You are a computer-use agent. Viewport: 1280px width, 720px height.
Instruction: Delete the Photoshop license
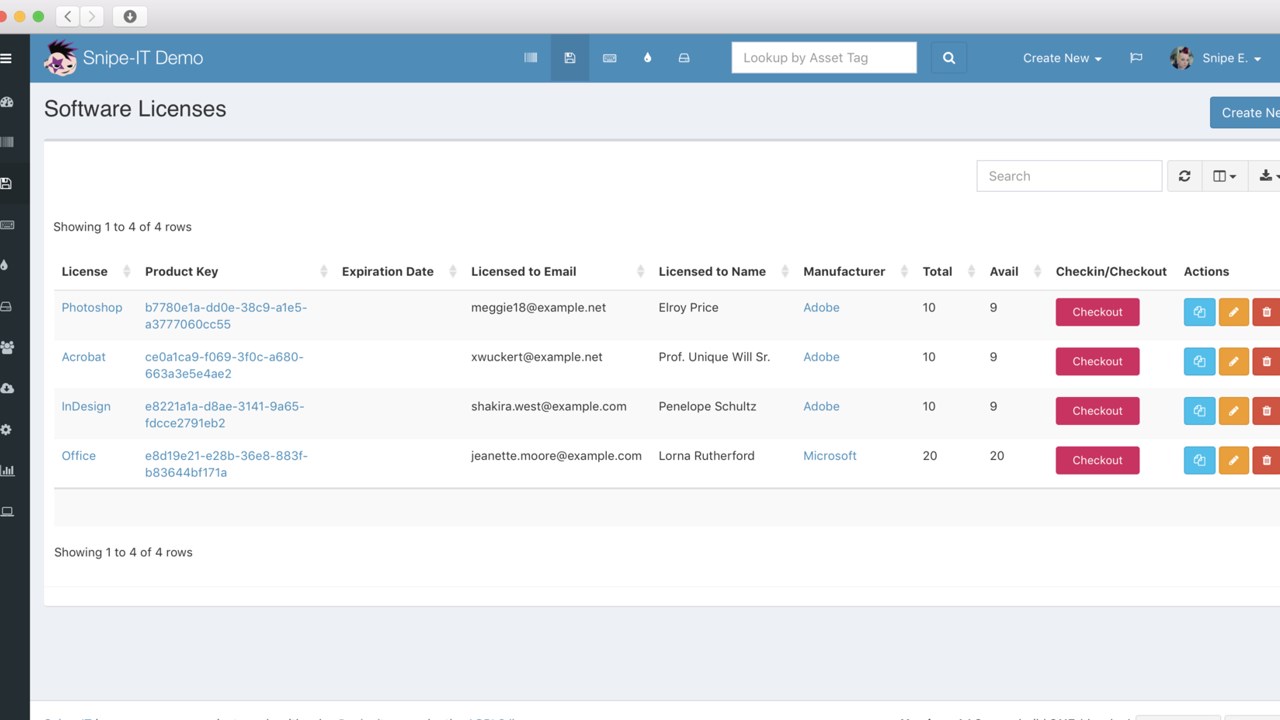click(x=1266, y=312)
